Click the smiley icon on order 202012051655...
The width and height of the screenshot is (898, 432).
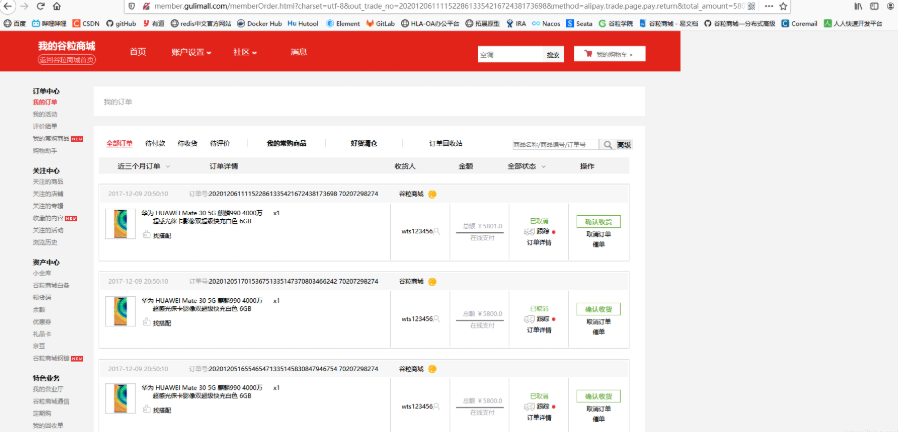pos(432,368)
